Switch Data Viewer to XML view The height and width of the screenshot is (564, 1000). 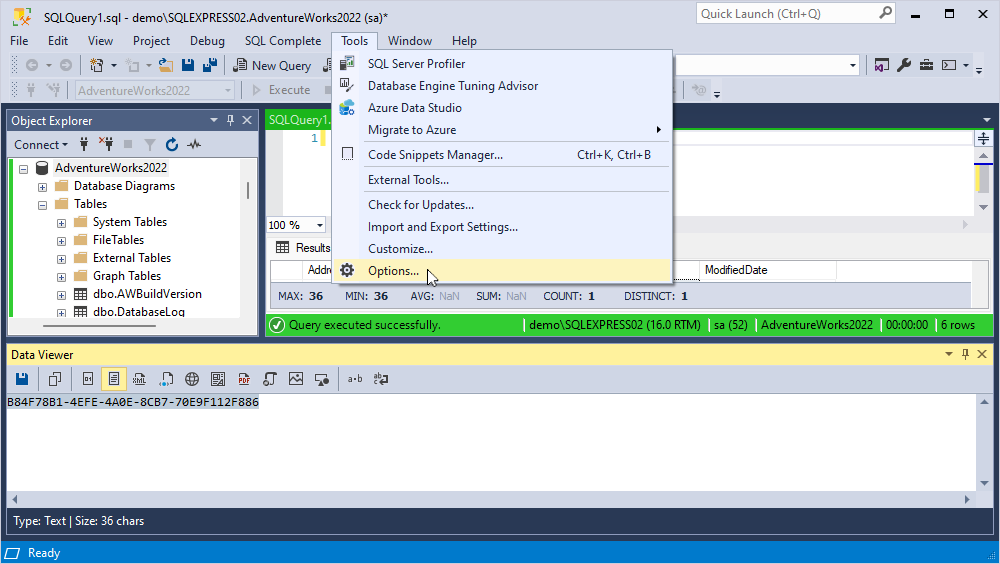click(140, 379)
